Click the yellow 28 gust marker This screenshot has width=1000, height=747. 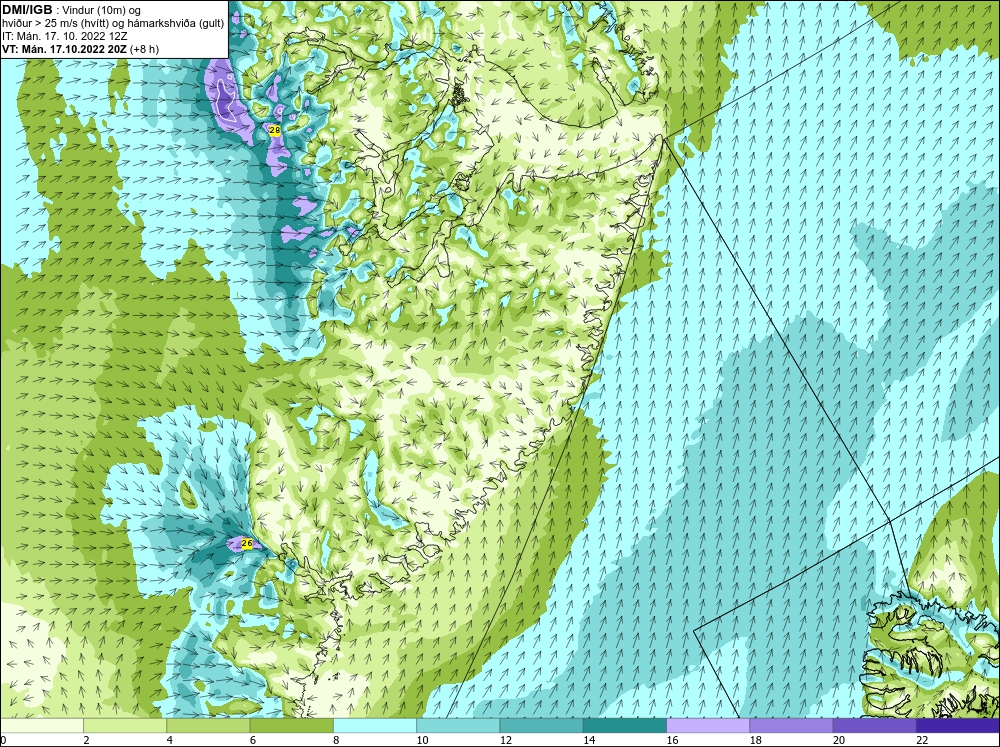pyautogui.click(x=275, y=130)
